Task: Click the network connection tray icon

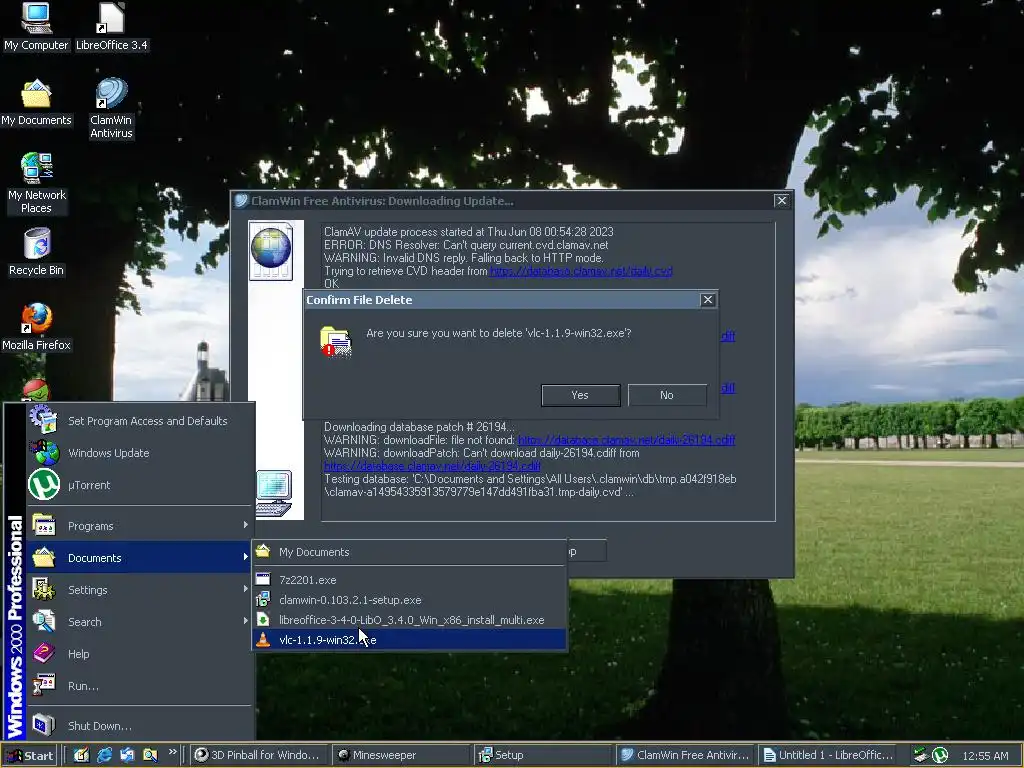Action: [x=921, y=755]
